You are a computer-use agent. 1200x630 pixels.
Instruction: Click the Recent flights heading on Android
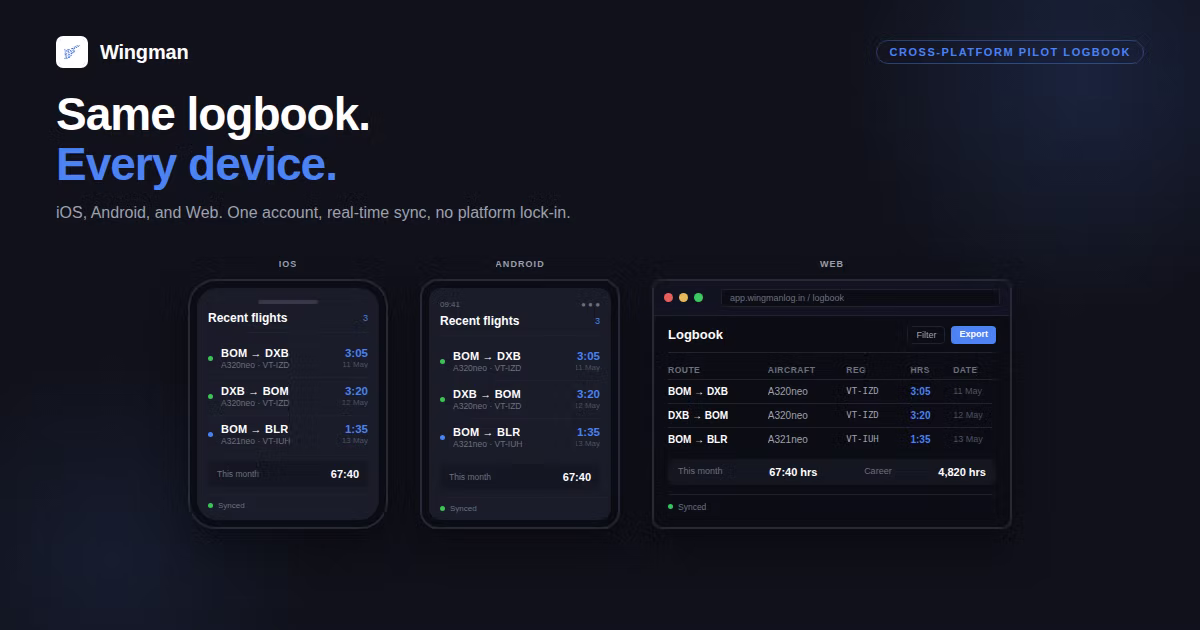479,321
